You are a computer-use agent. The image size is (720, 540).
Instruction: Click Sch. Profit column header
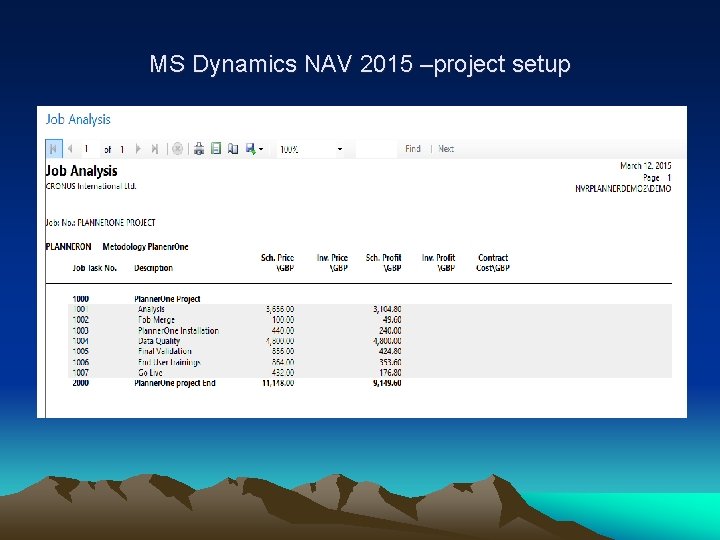tap(383, 263)
